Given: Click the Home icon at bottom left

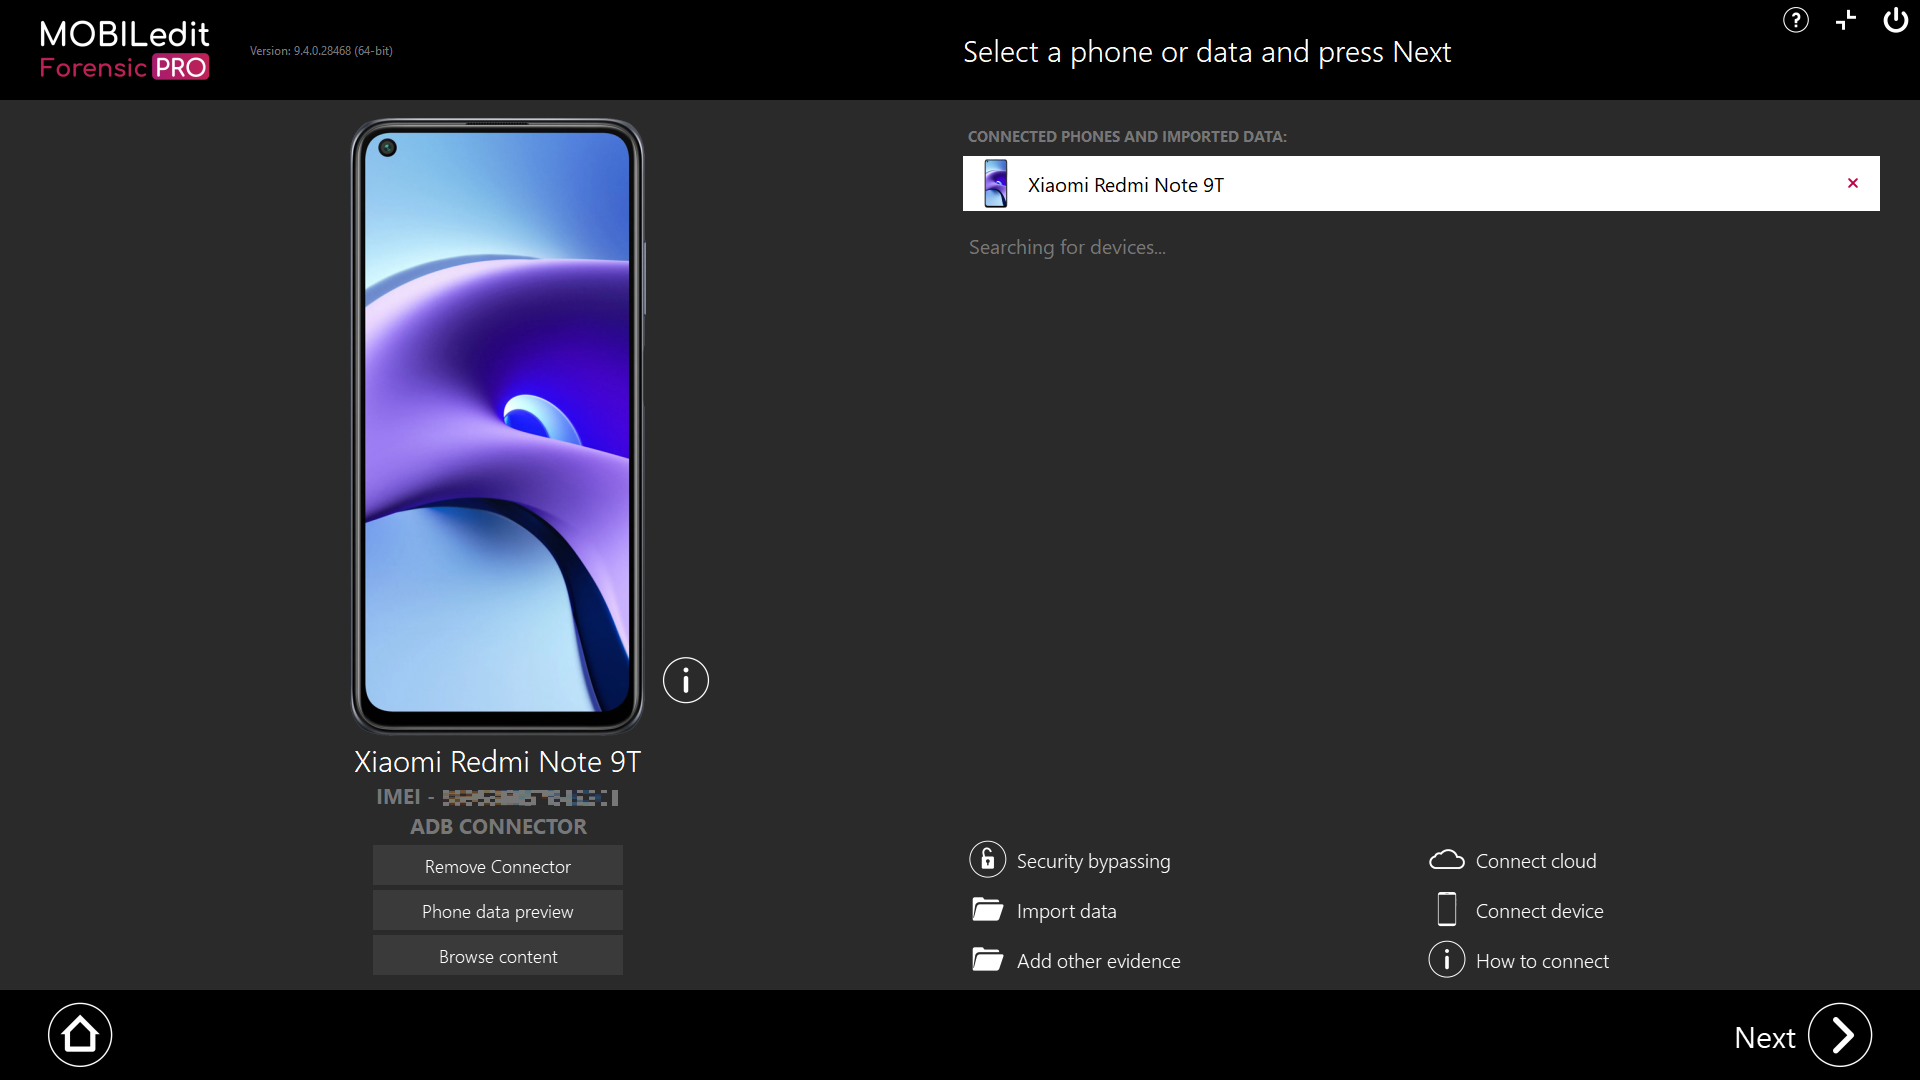Looking at the screenshot, I should point(80,1035).
